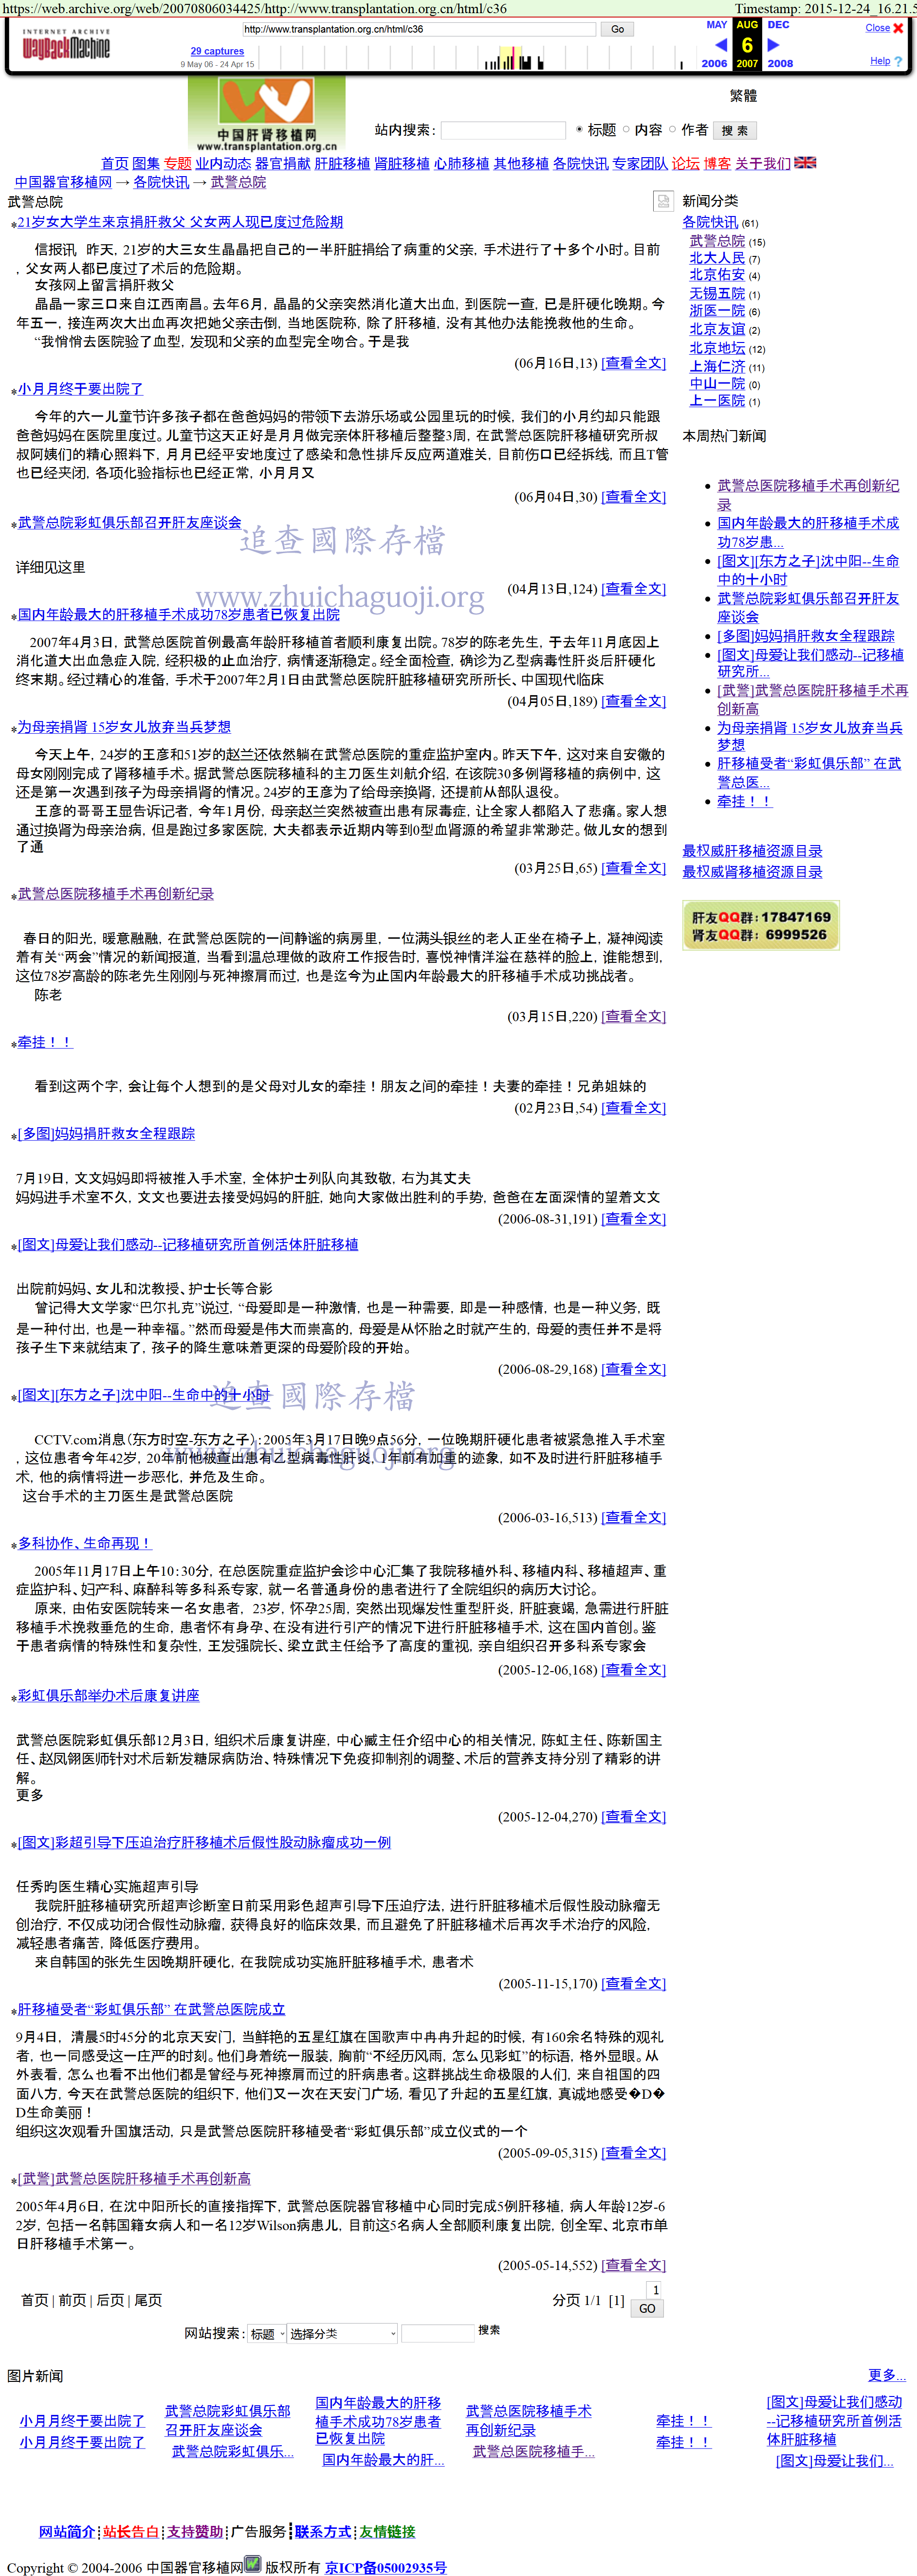
Task: Click the ICP verification badge icon in footer
Action: 253,2564
